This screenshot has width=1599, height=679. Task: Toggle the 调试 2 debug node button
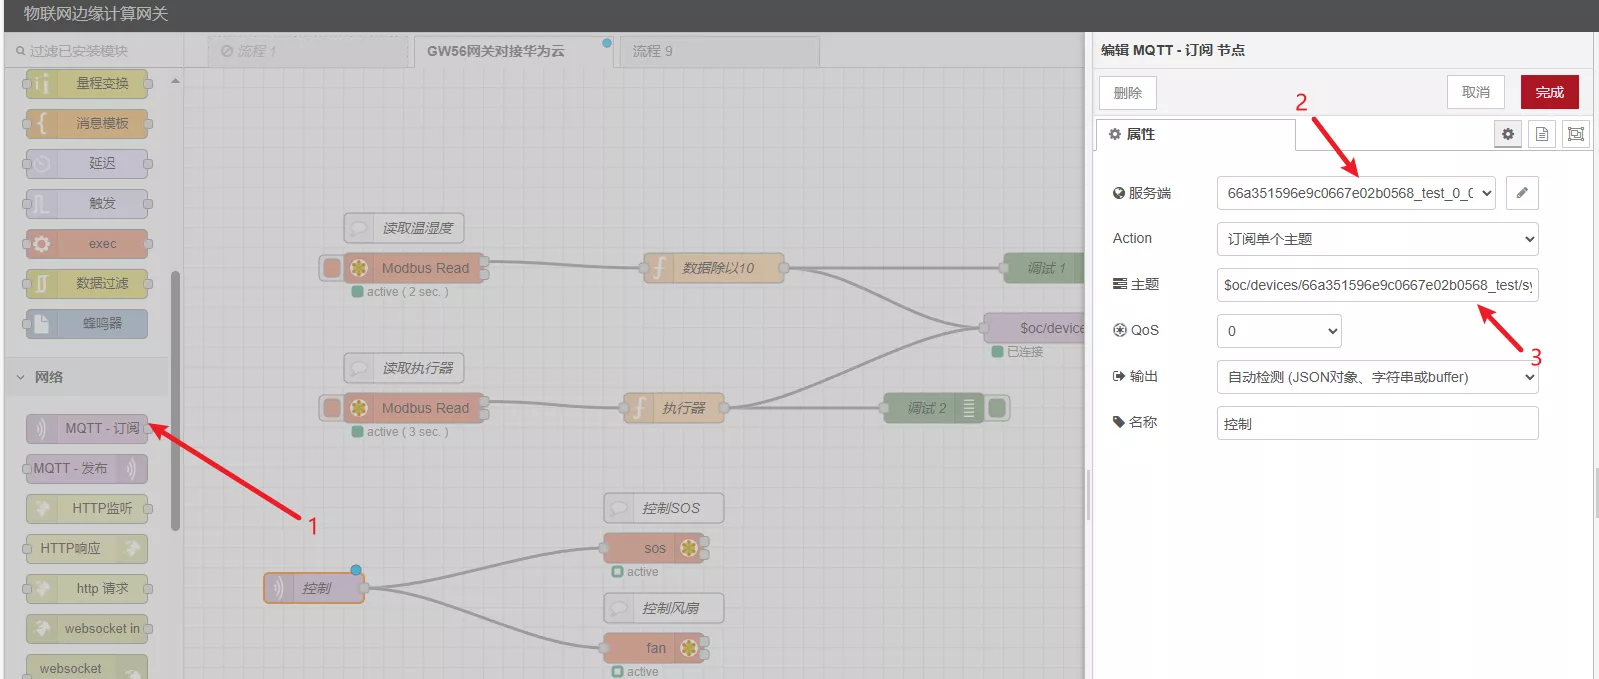coord(997,408)
